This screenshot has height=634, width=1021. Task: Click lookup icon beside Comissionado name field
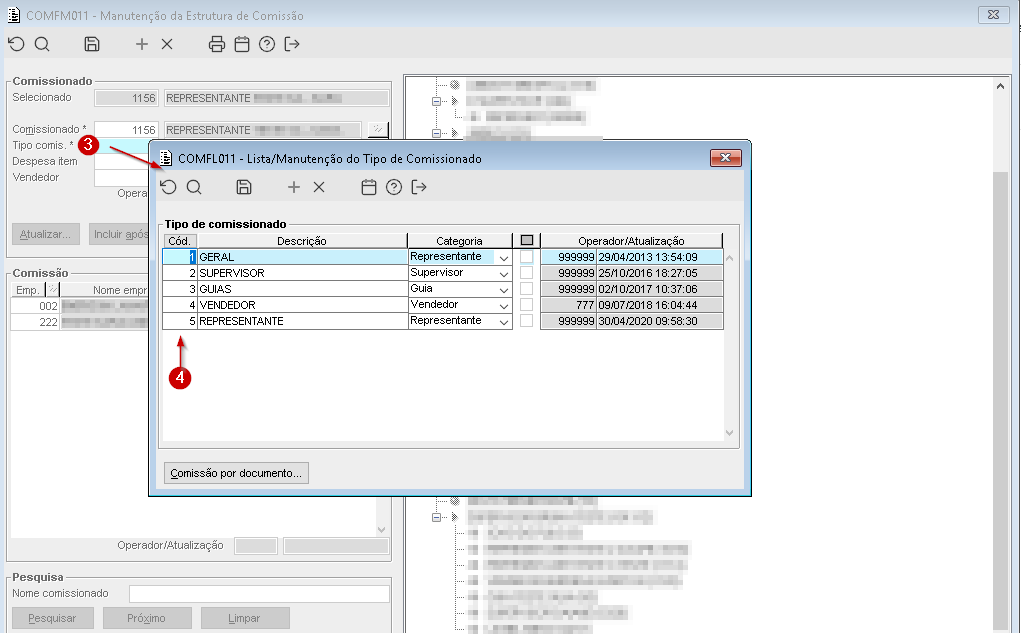click(378, 130)
